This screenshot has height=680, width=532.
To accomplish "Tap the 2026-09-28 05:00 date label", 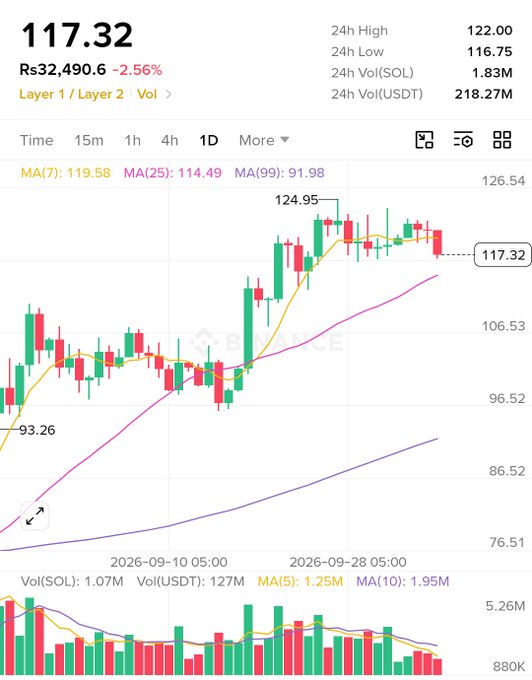I will [x=348, y=562].
